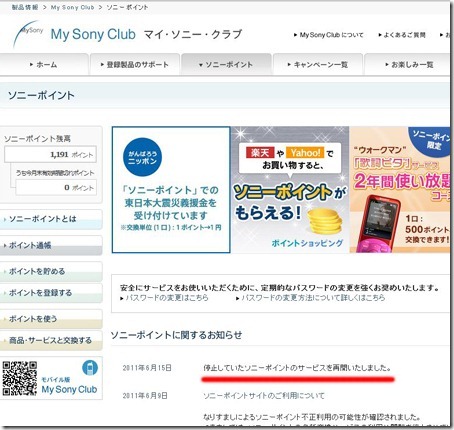Click the My Sony Club logo
Image resolution: width=454 pixels, height=430 pixels.
pos(74,34)
